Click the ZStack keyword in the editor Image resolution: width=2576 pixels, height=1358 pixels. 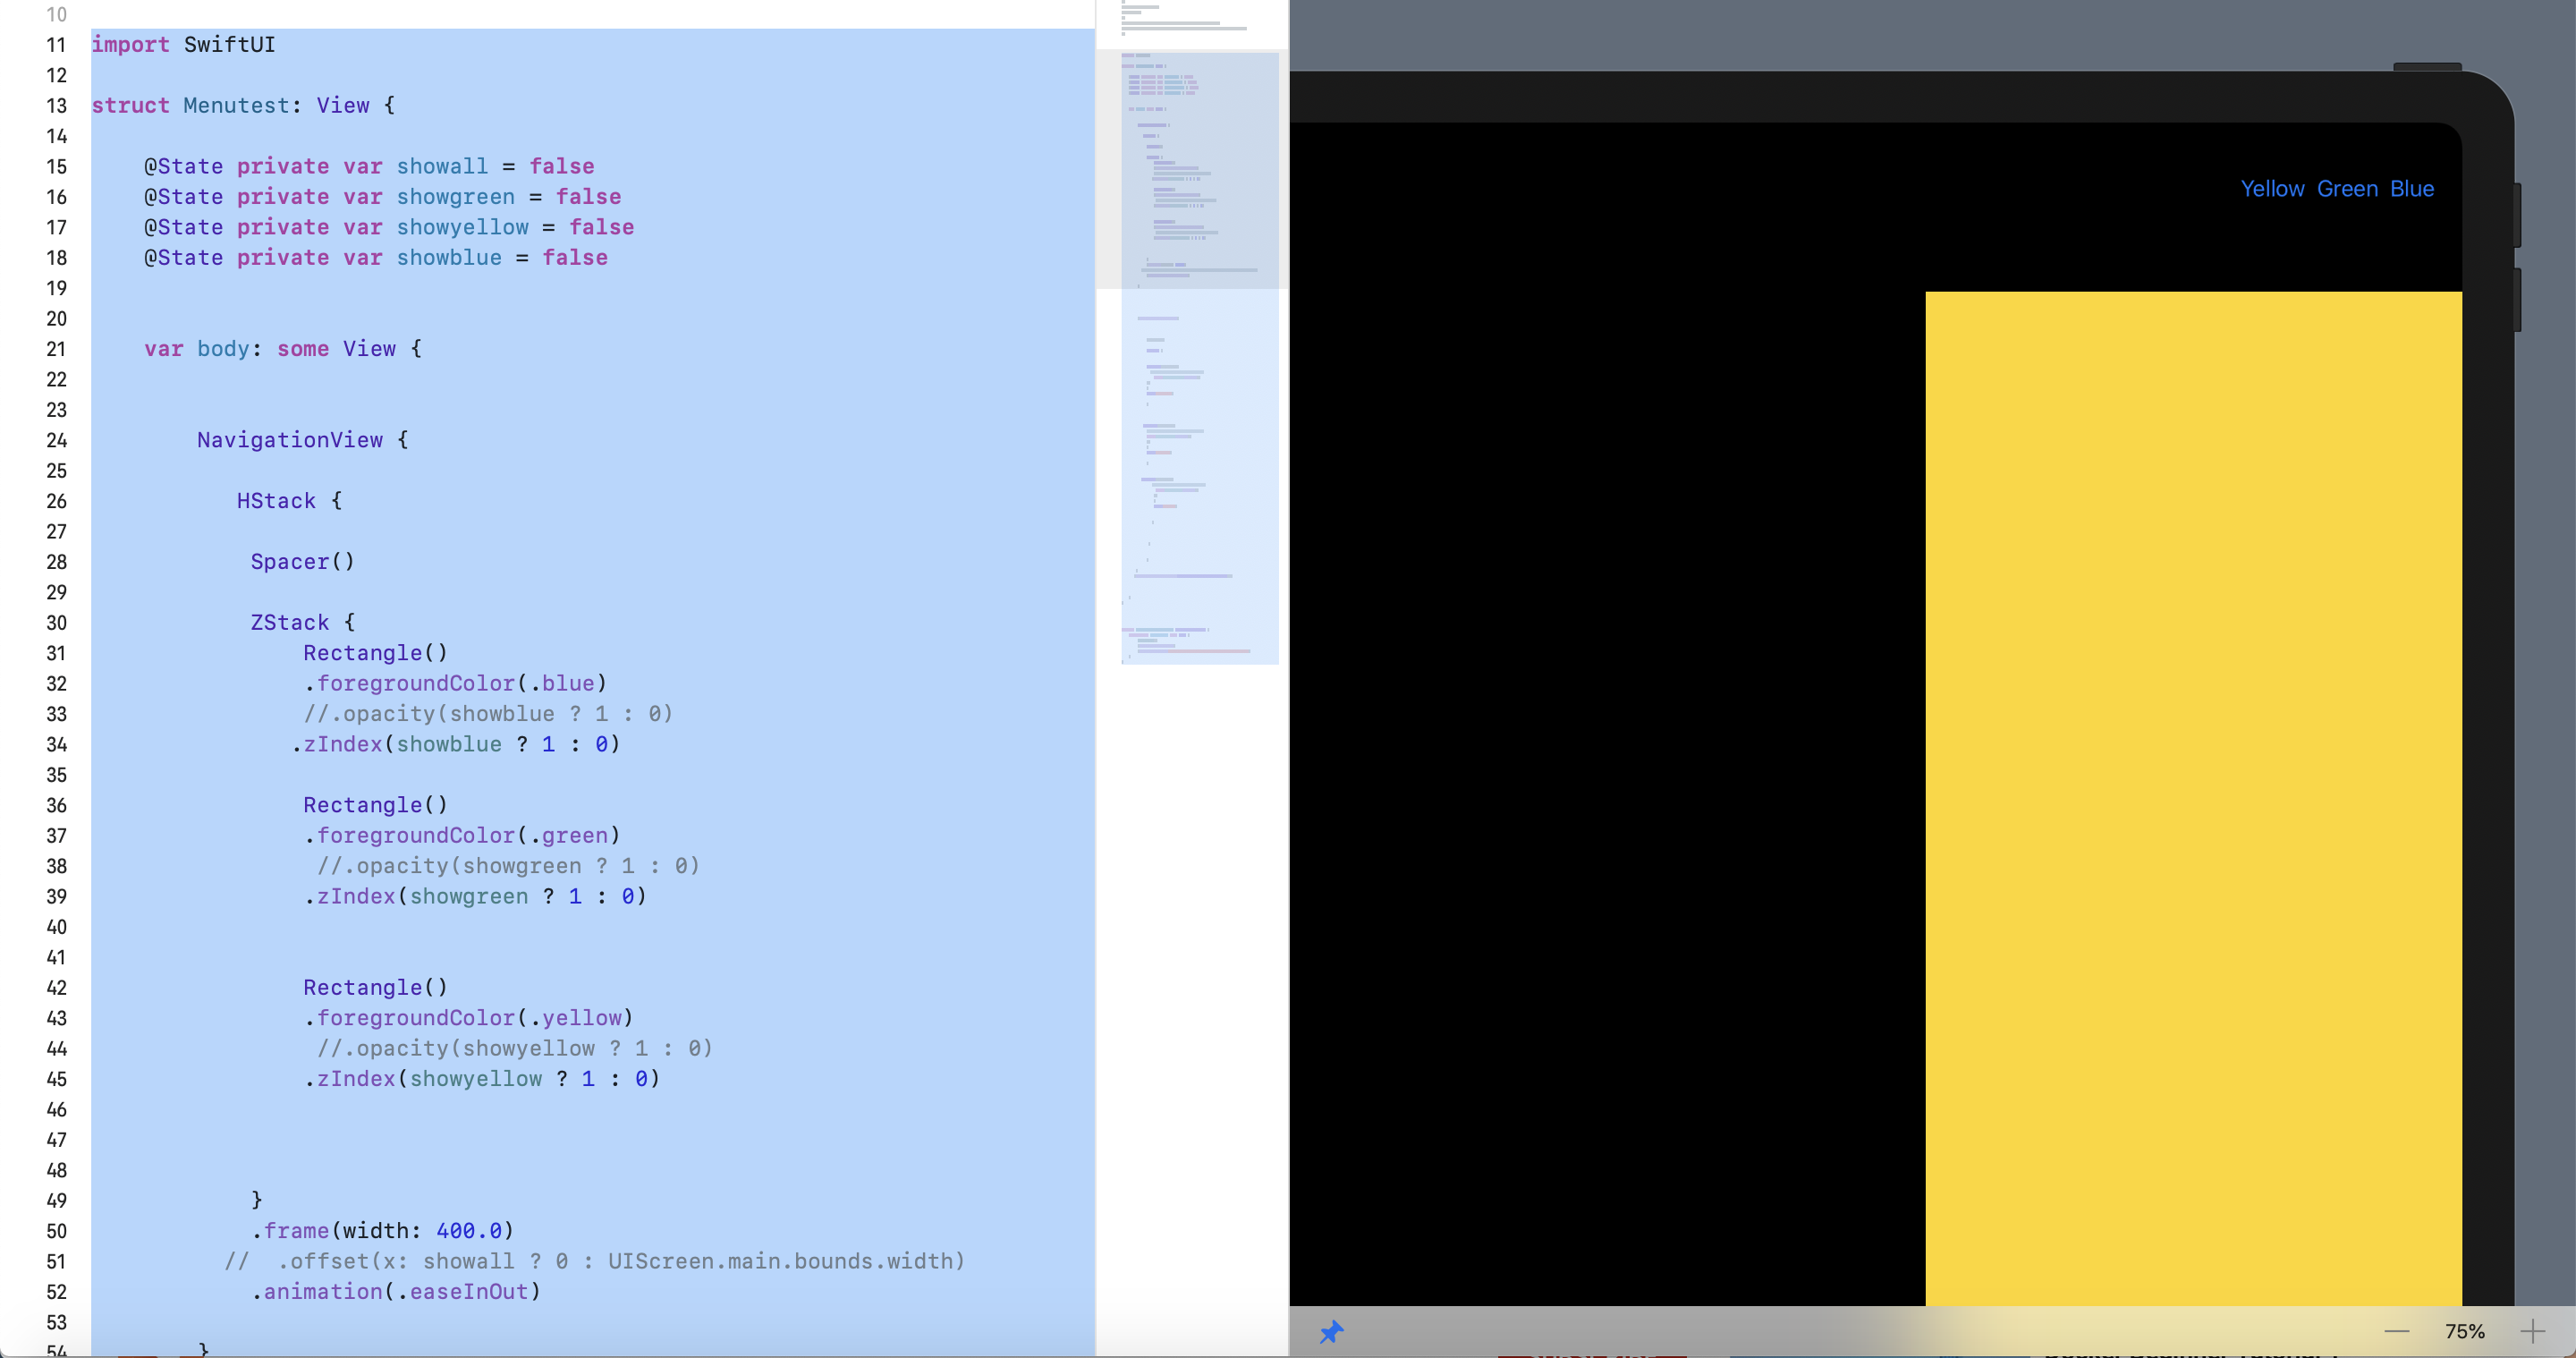[x=289, y=623]
